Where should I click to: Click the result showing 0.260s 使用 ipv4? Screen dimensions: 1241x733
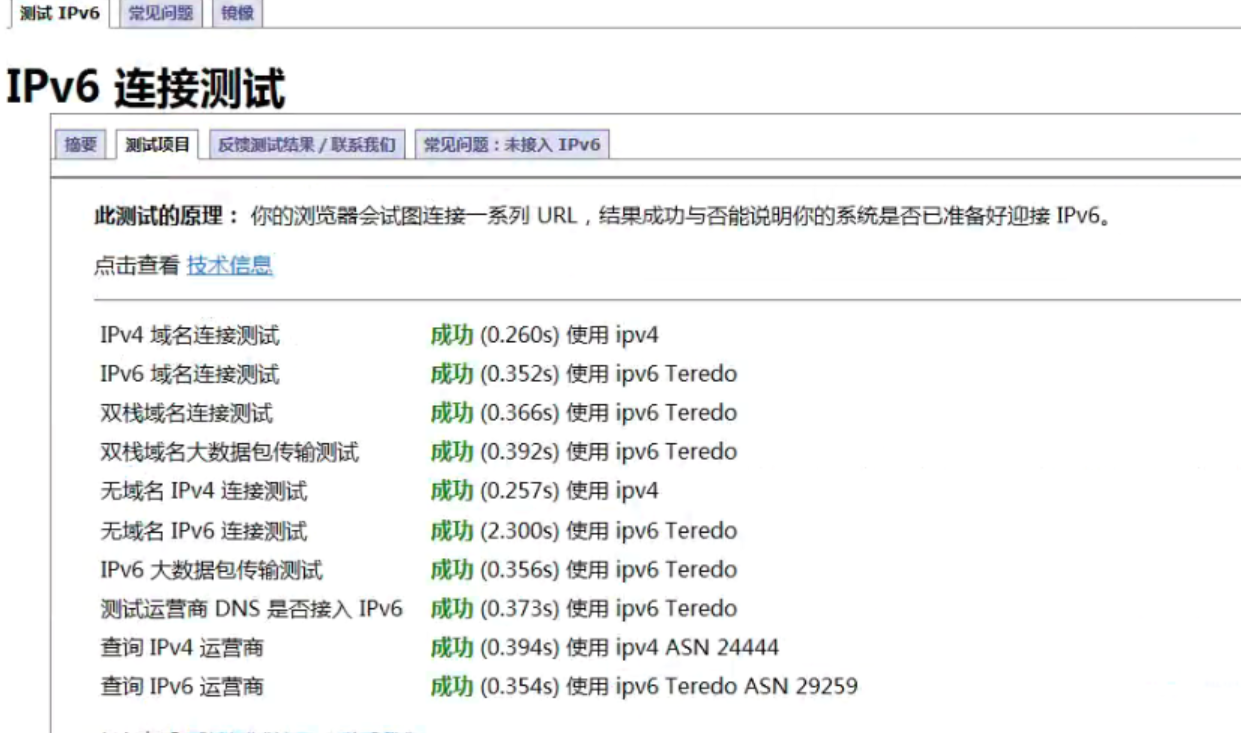coord(544,335)
